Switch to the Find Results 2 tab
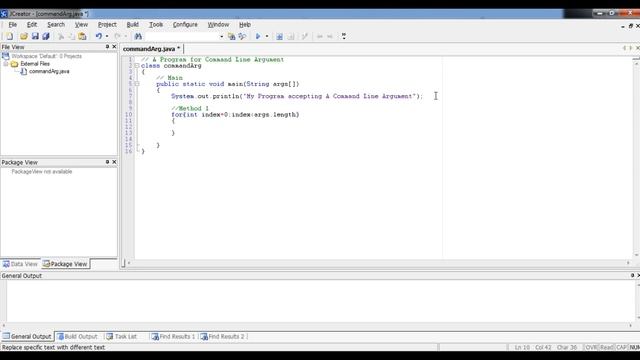640x360 pixels. pos(223,337)
